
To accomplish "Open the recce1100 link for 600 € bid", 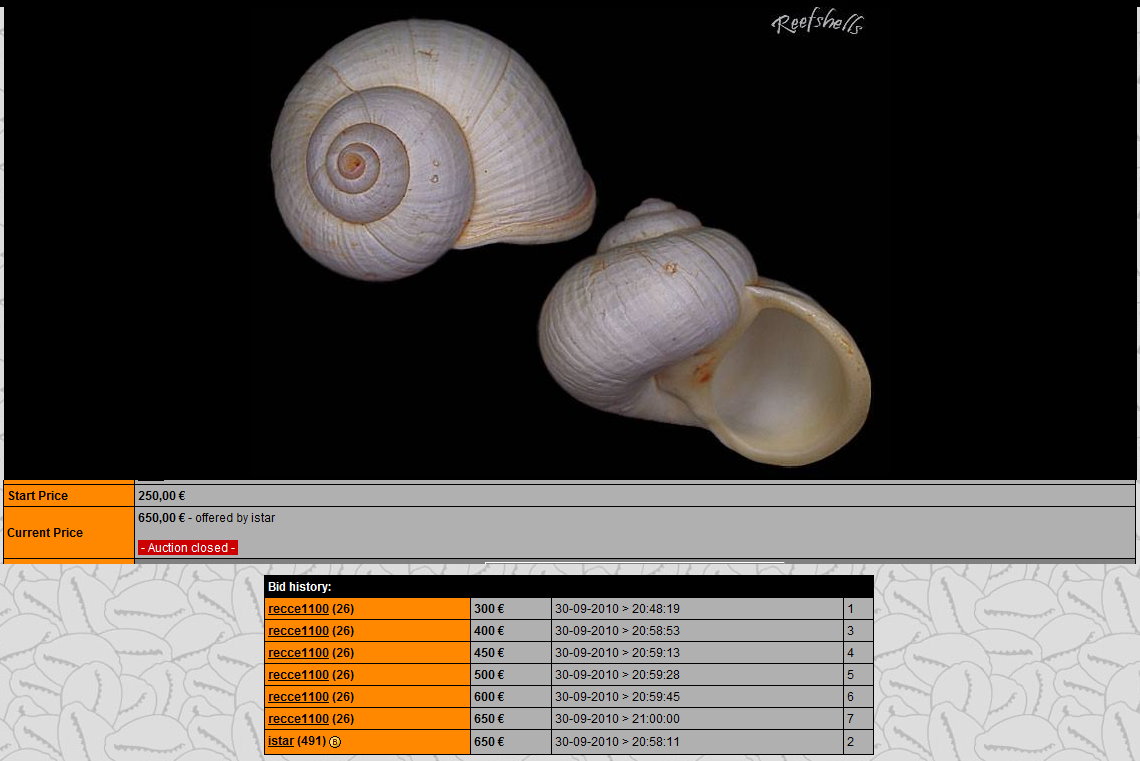I will pos(298,697).
